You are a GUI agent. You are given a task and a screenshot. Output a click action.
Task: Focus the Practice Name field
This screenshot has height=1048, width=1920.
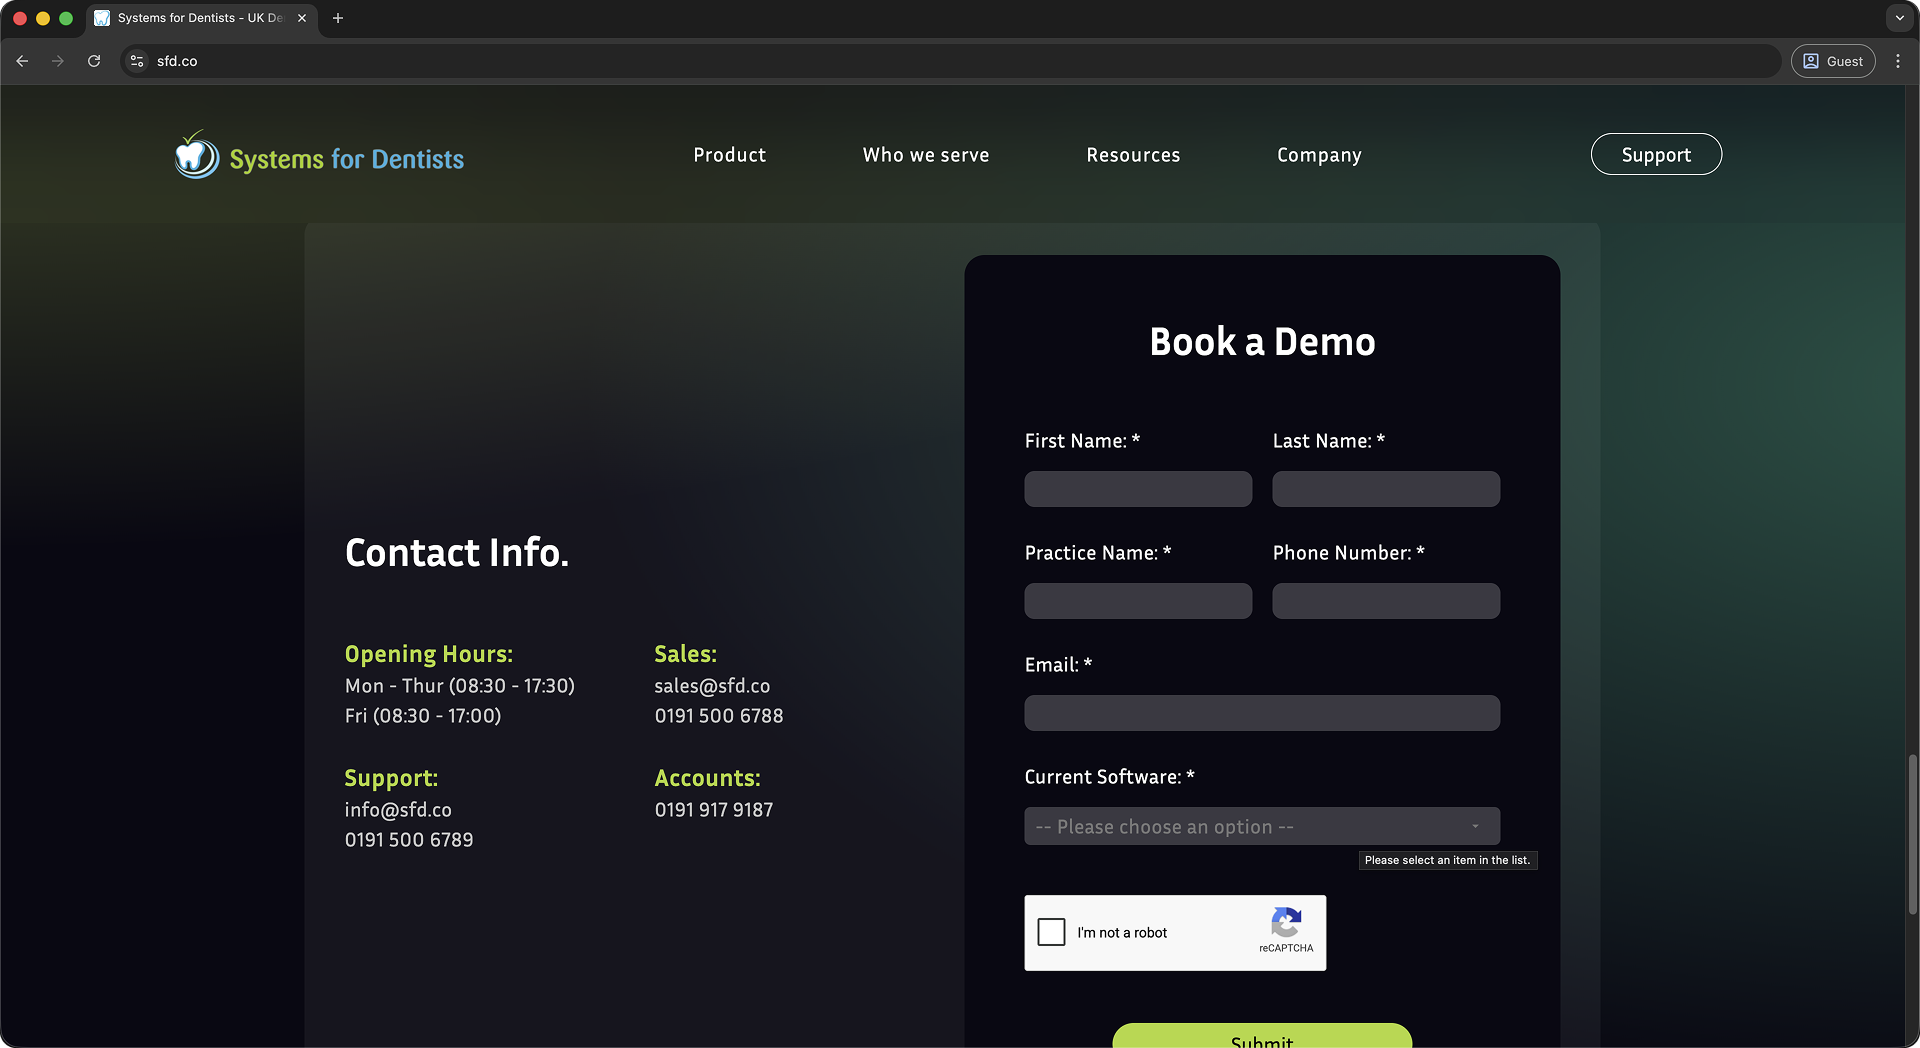1138,601
